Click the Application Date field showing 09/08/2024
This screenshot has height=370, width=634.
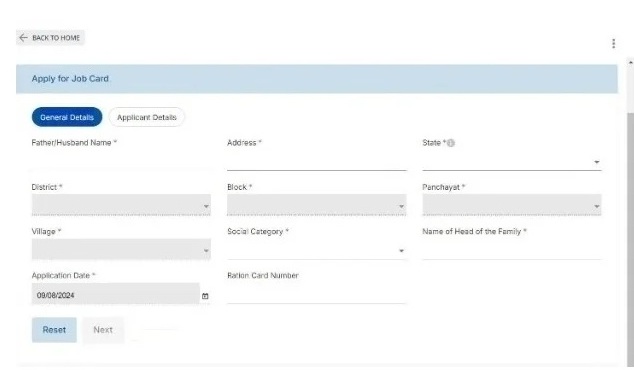pos(116,294)
